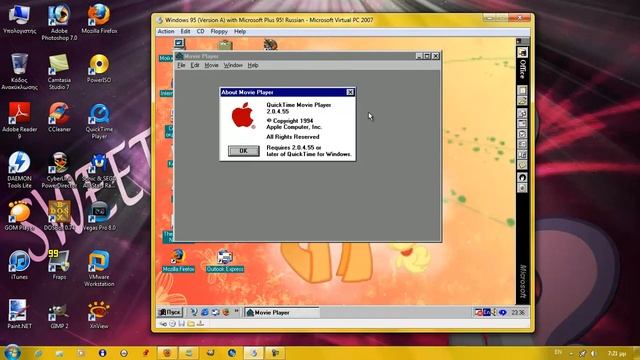Viewport: 640px width, 360px height.
Task: Click first icon on Office shortcut bar
Action: [x=522, y=52]
